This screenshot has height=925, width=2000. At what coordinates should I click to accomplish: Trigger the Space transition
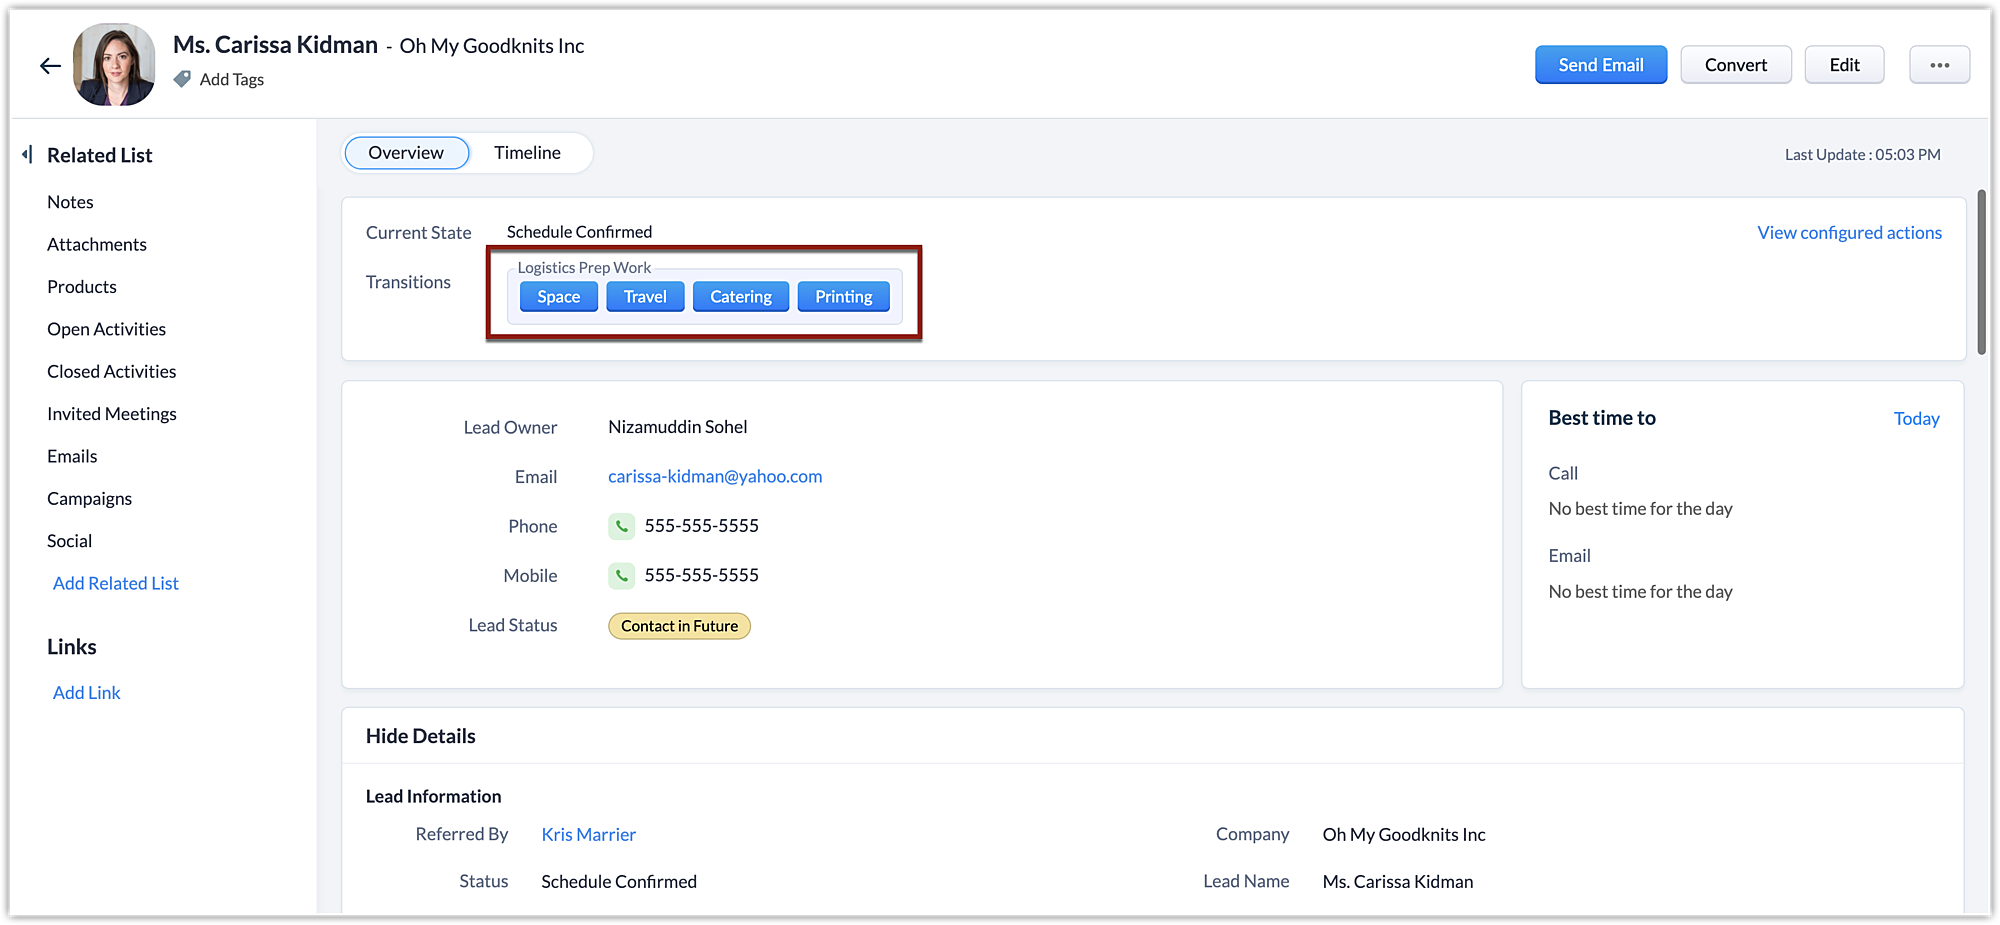(558, 297)
